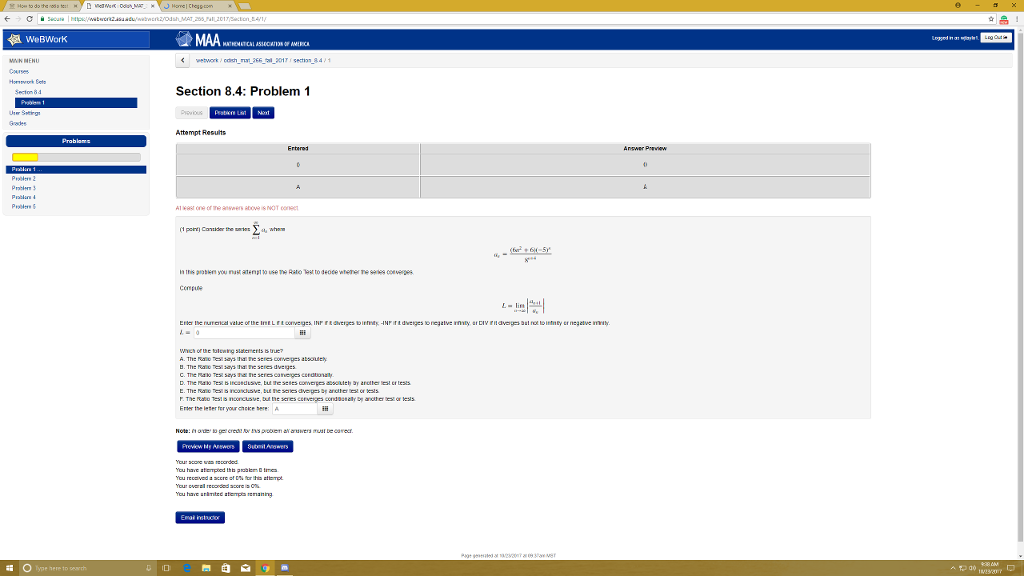Click the WeBWorK logo in the sidebar header
This screenshot has height=576, width=1024.
14,40
